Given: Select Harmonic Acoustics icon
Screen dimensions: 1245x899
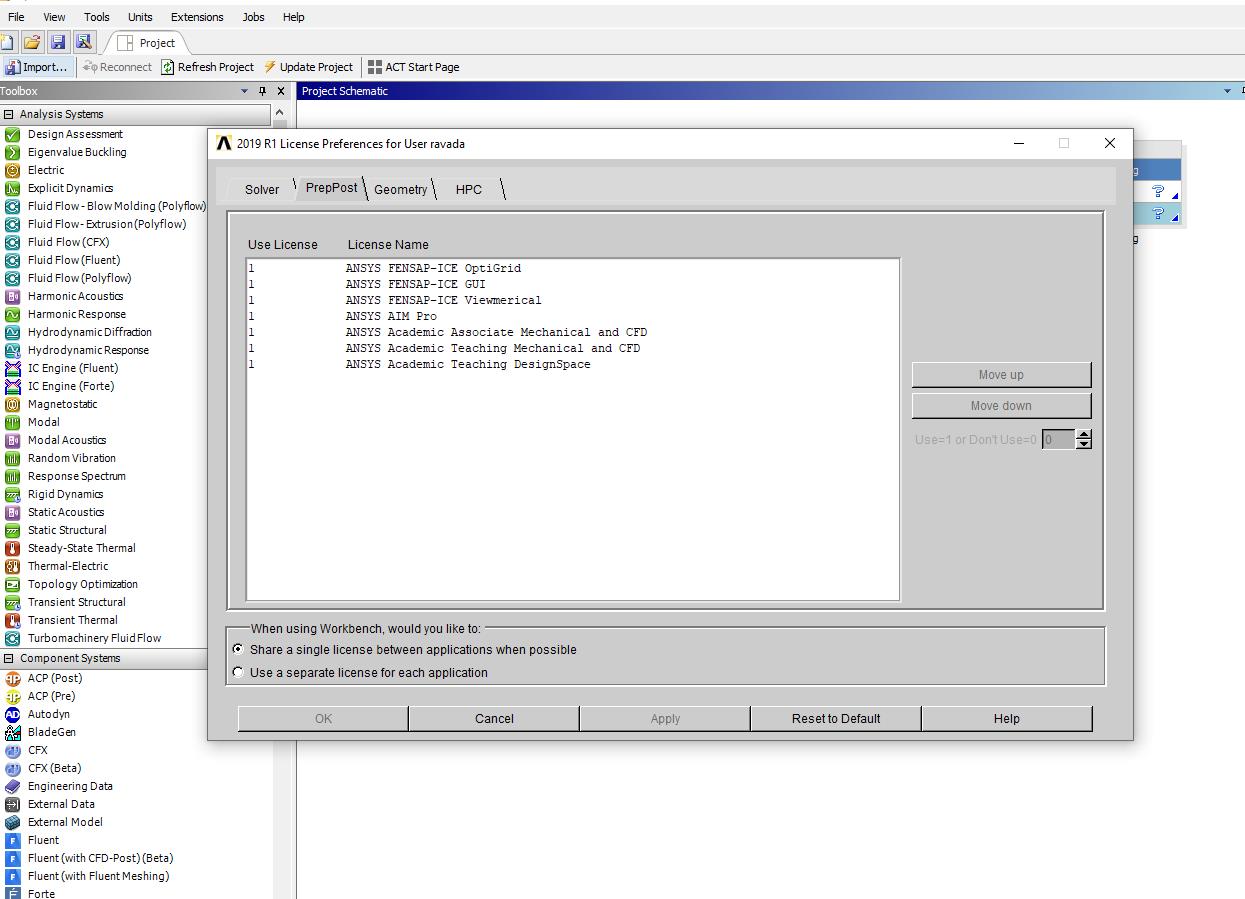Looking at the screenshot, I should pos(12,296).
